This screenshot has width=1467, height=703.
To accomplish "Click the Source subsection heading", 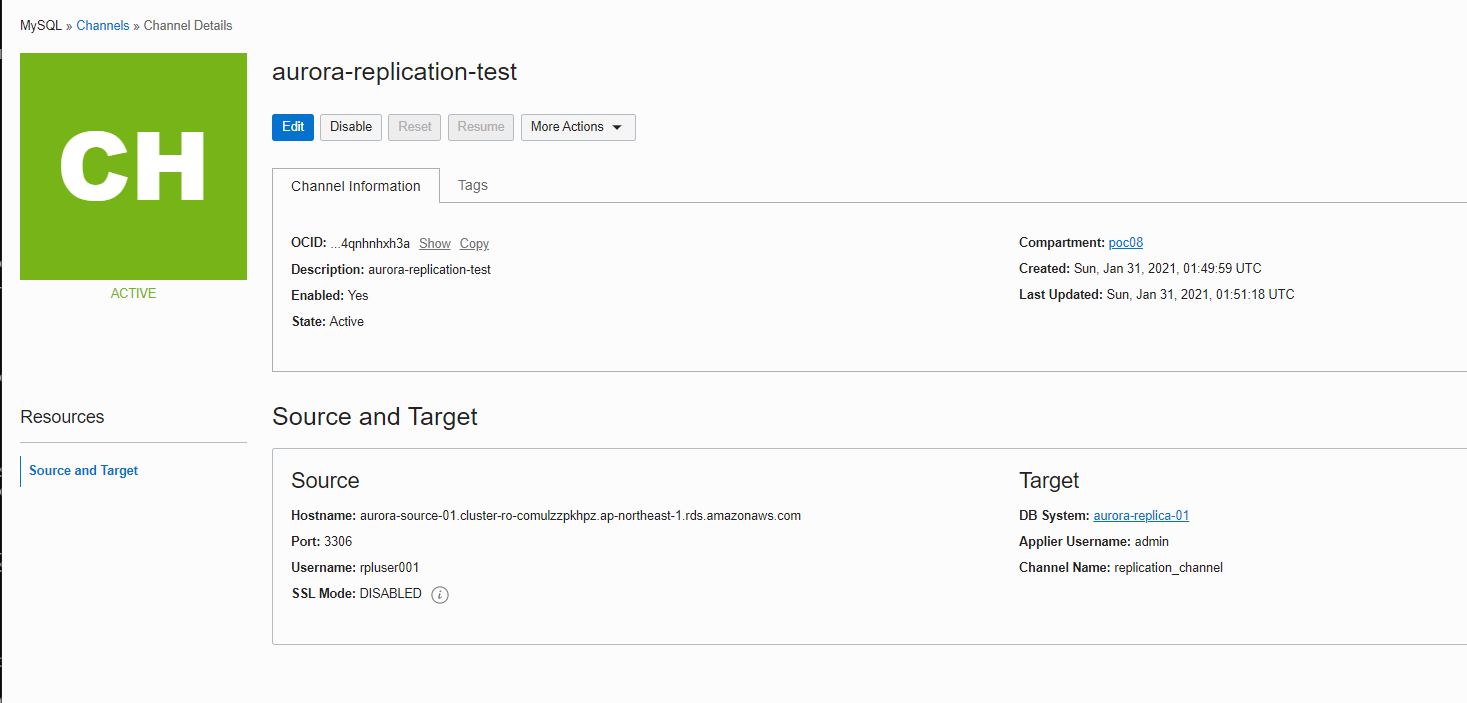I will point(325,481).
